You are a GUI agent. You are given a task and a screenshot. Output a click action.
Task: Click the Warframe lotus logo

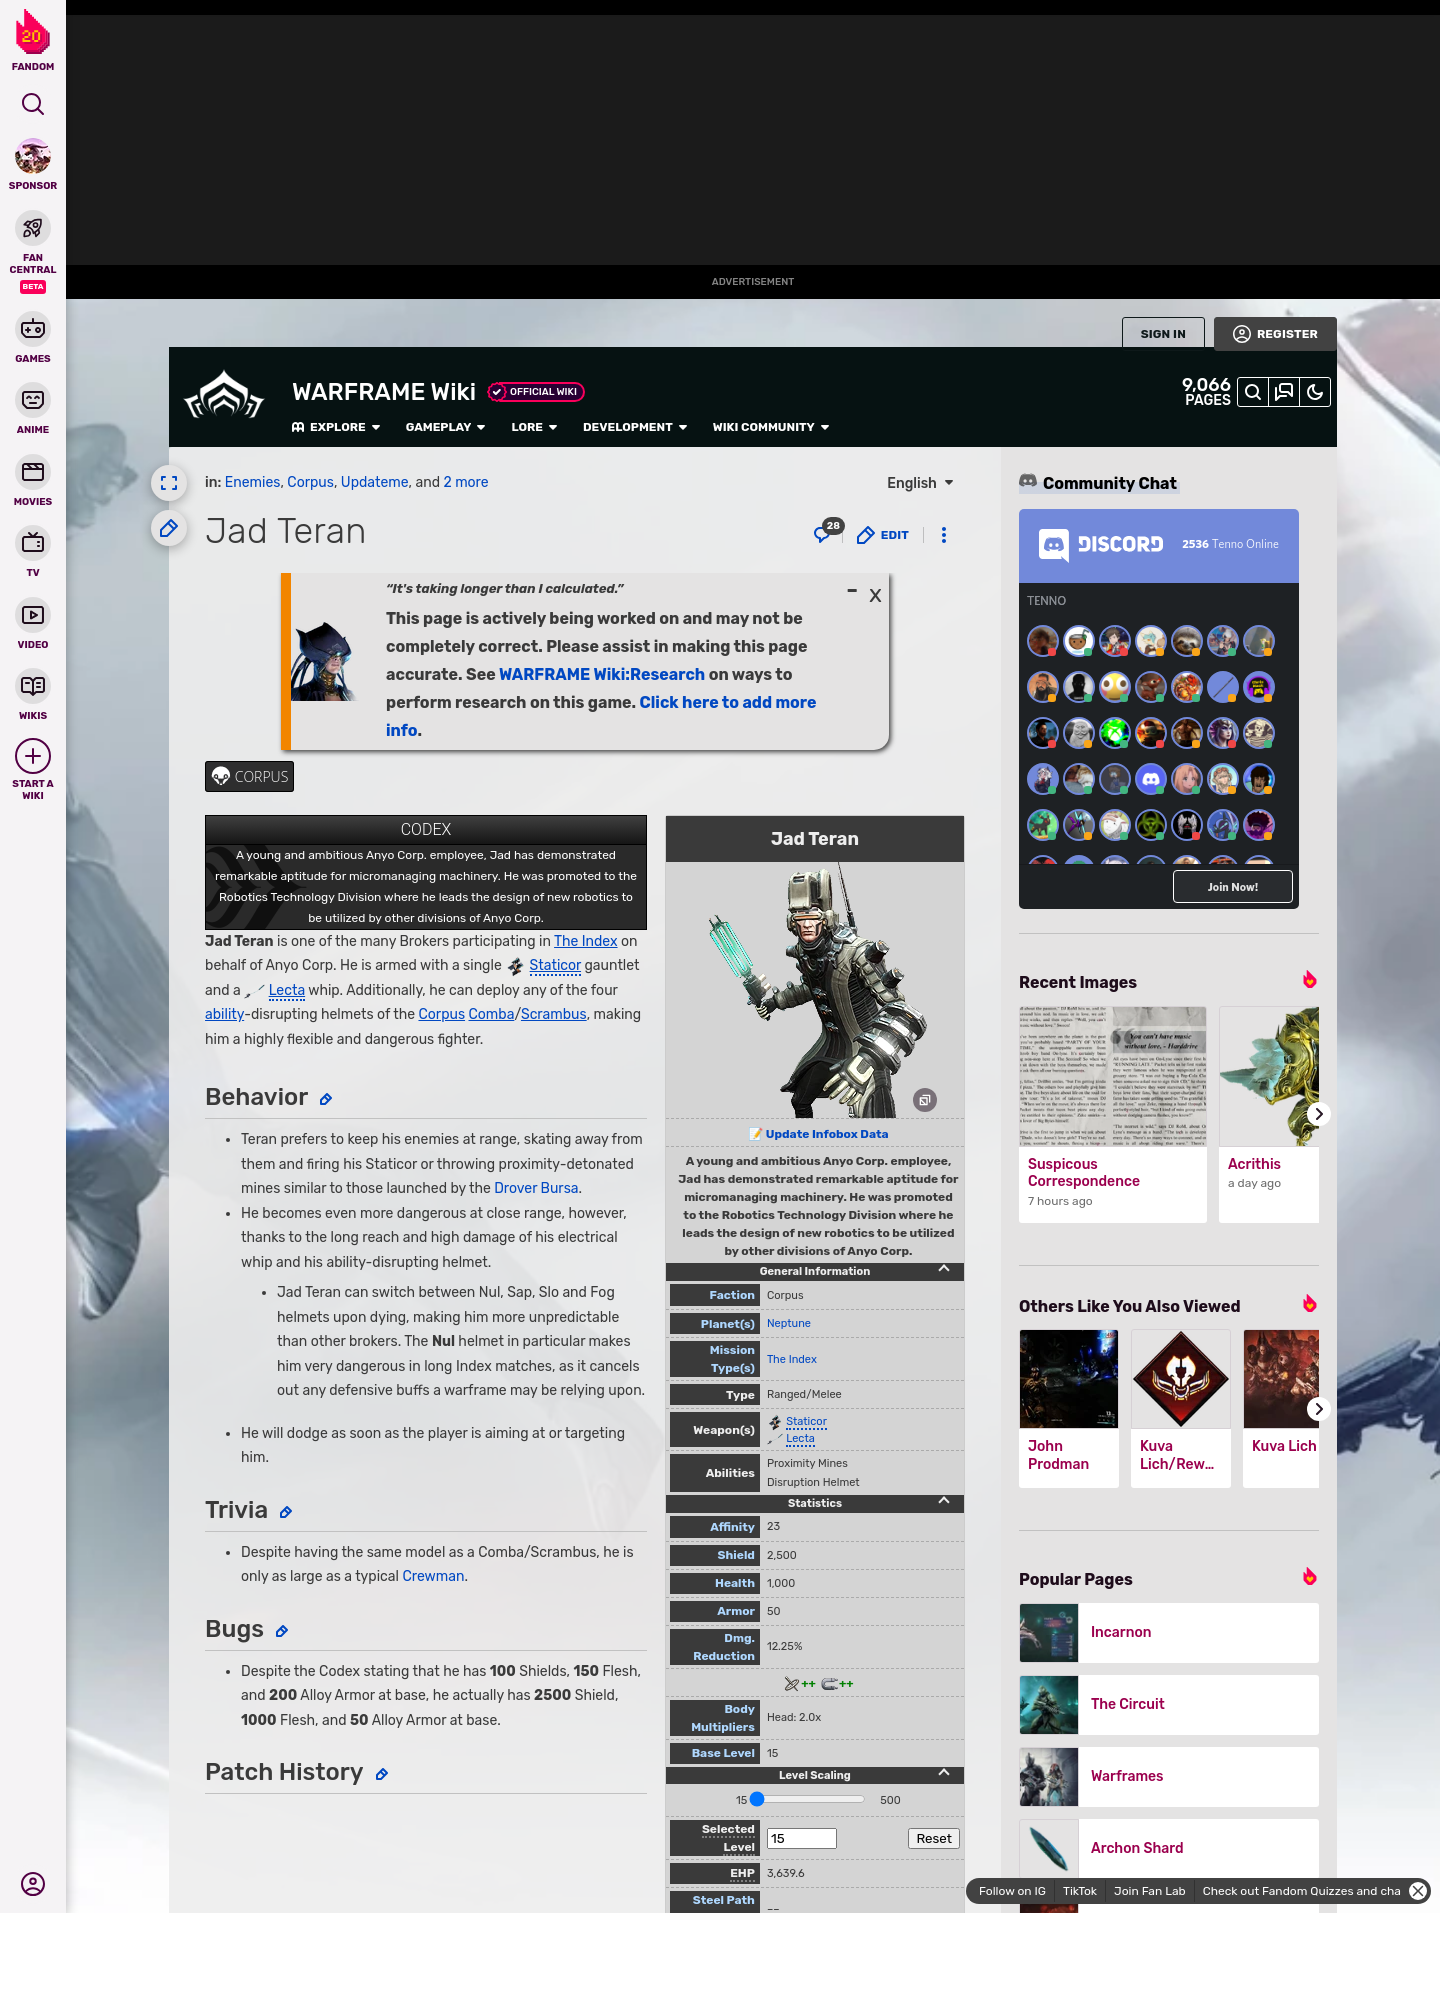coord(224,396)
